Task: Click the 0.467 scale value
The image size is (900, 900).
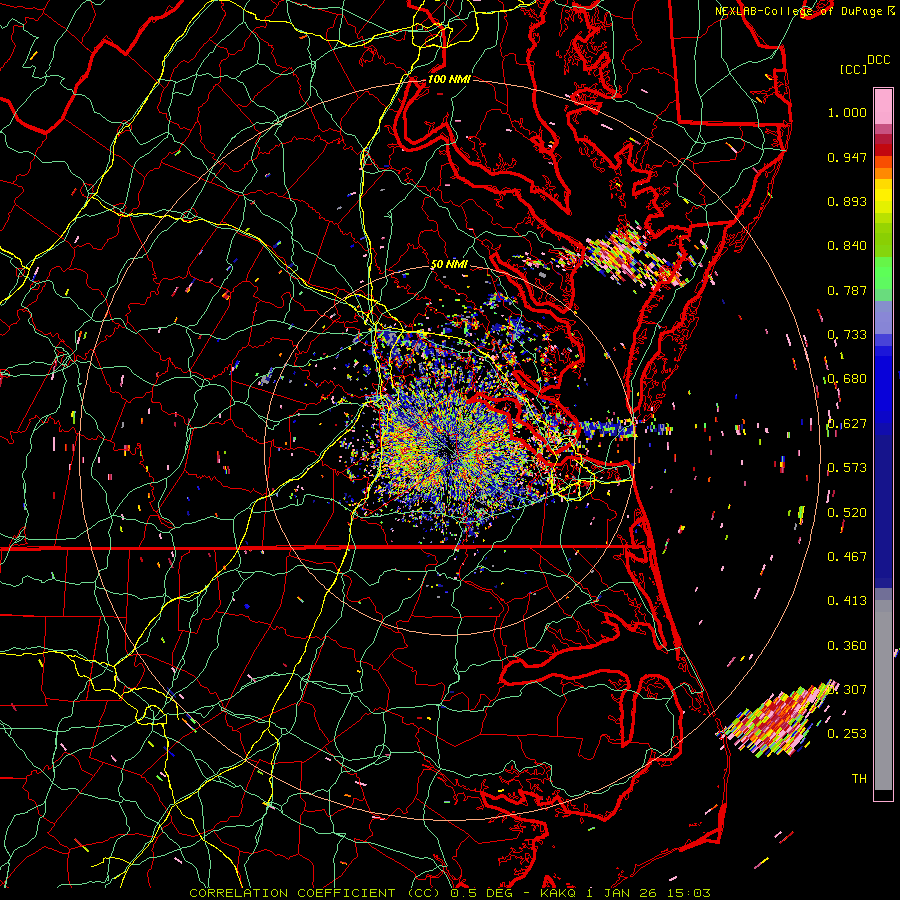Action: 847,557
